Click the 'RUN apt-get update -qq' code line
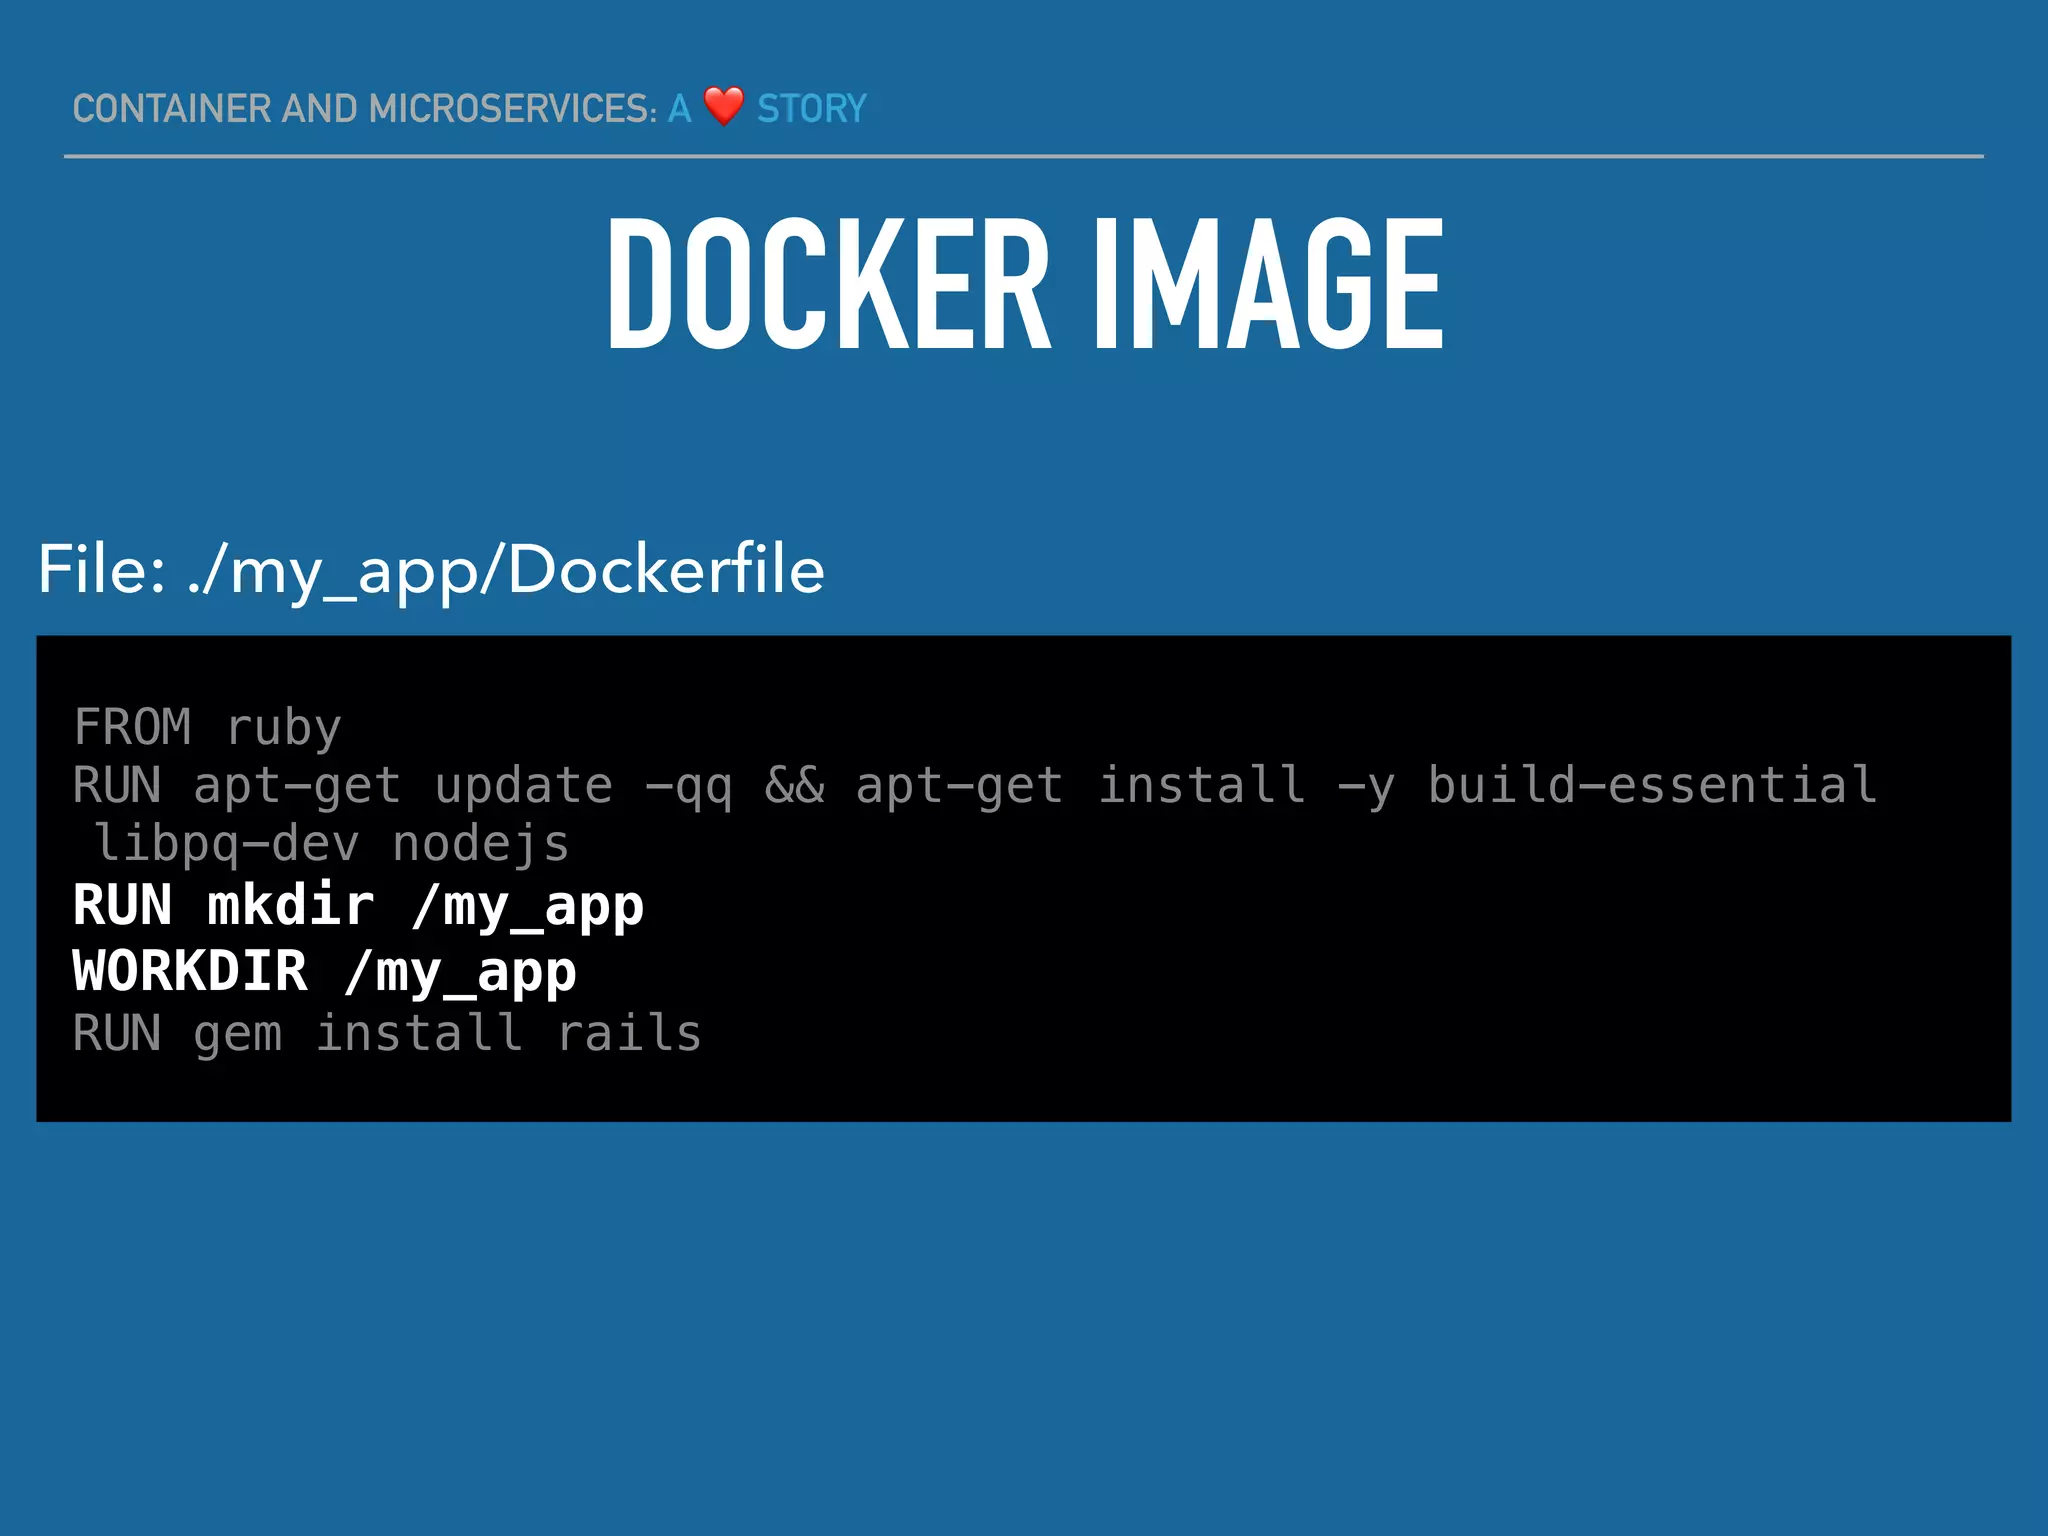 pyautogui.click(x=975, y=786)
